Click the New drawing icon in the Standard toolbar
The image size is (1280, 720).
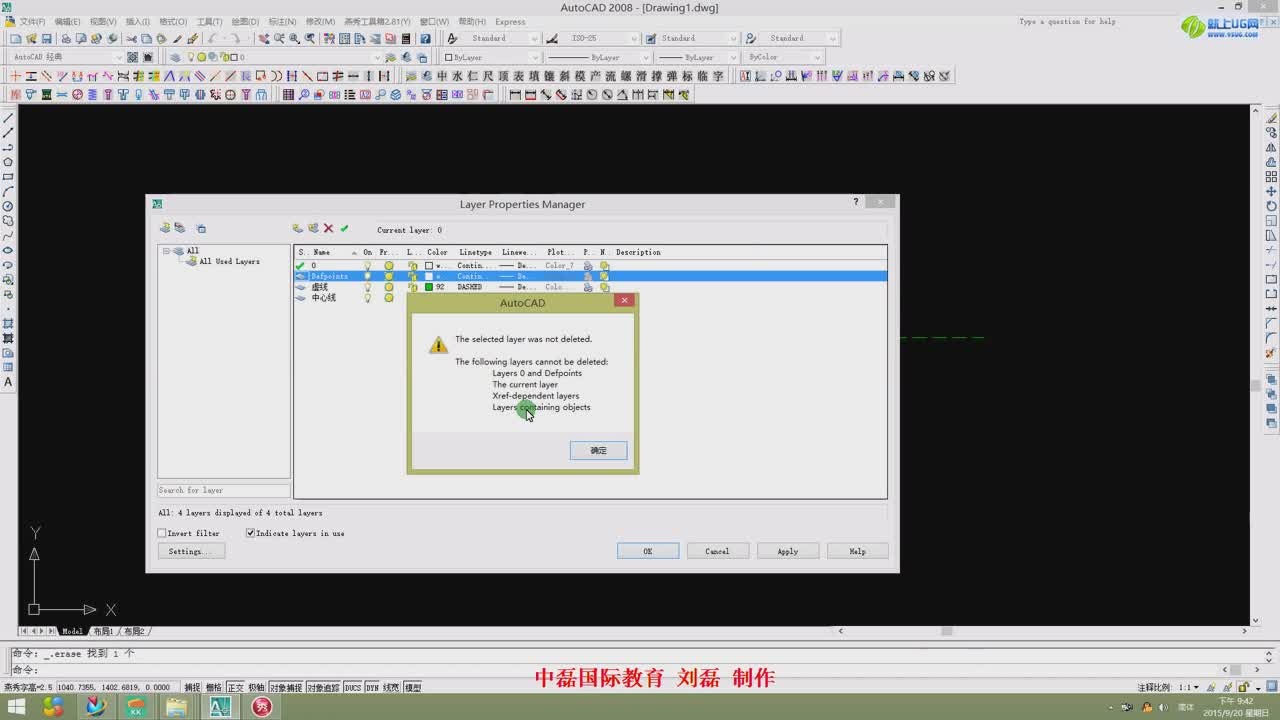[x=16, y=39]
